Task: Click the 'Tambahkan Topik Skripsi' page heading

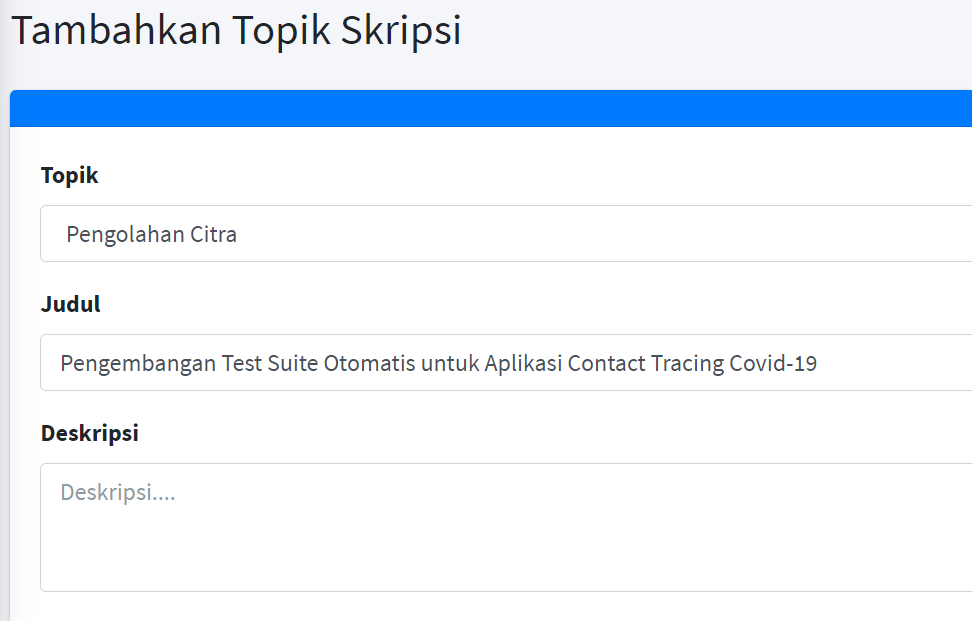Action: [x=236, y=30]
